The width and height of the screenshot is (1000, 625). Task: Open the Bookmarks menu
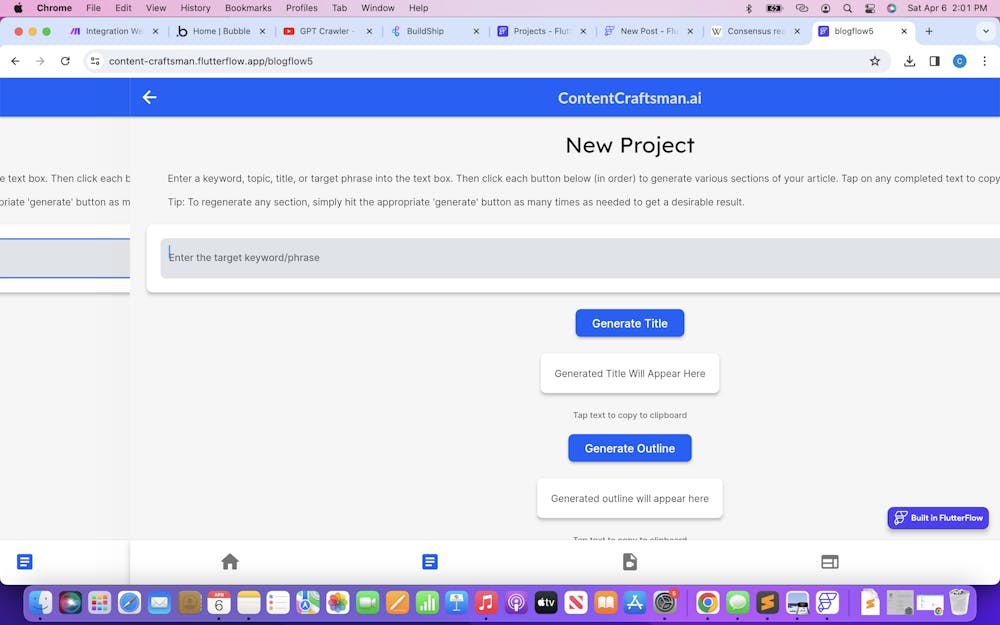248,8
